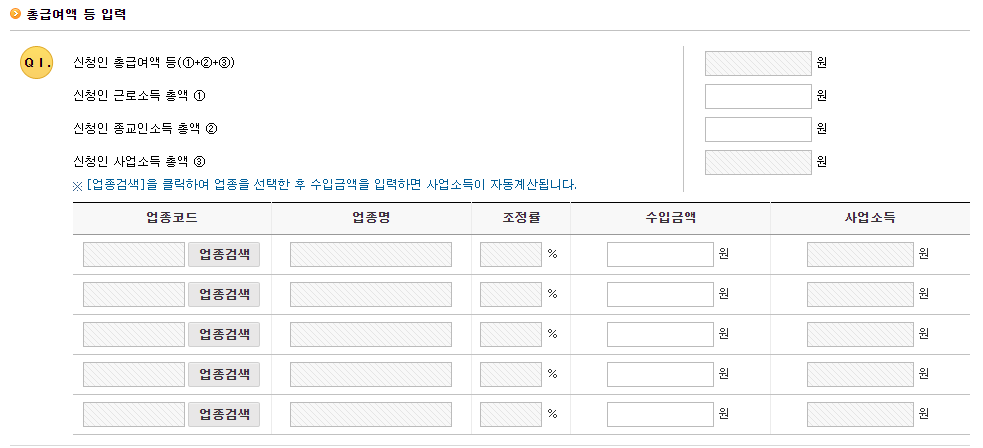Click the disabled 신청인 사업소득 총액 field
The image size is (983, 448).
click(x=758, y=162)
